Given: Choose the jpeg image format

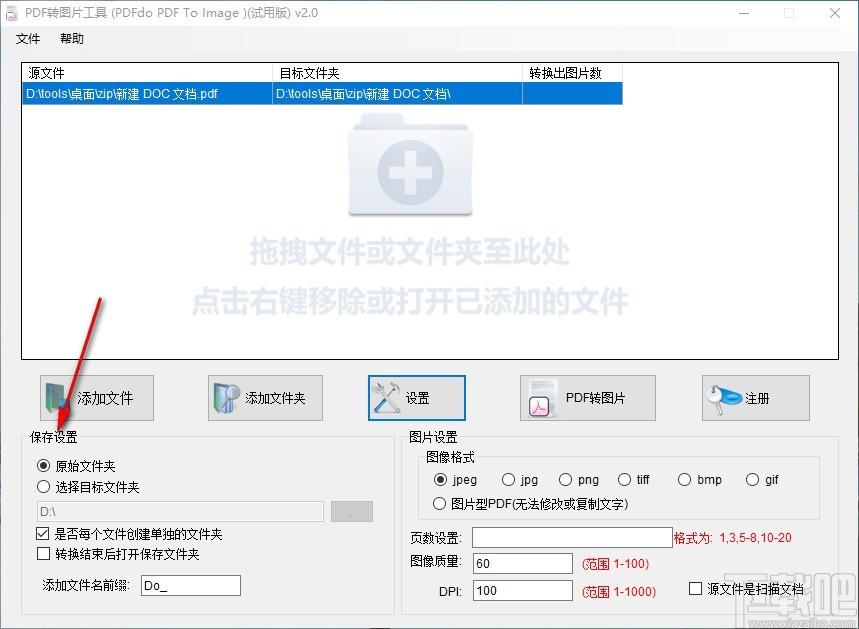Looking at the screenshot, I should [440, 479].
